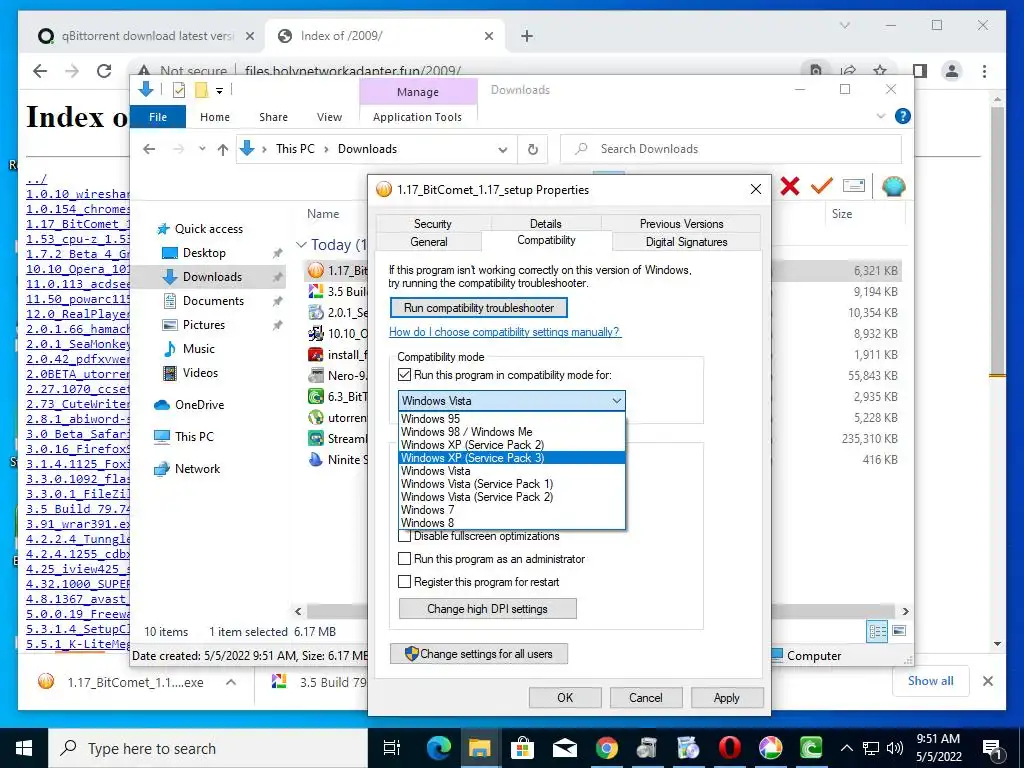The height and width of the screenshot is (768, 1024).
Task: Click Search Downloads field
Action: pos(731,149)
